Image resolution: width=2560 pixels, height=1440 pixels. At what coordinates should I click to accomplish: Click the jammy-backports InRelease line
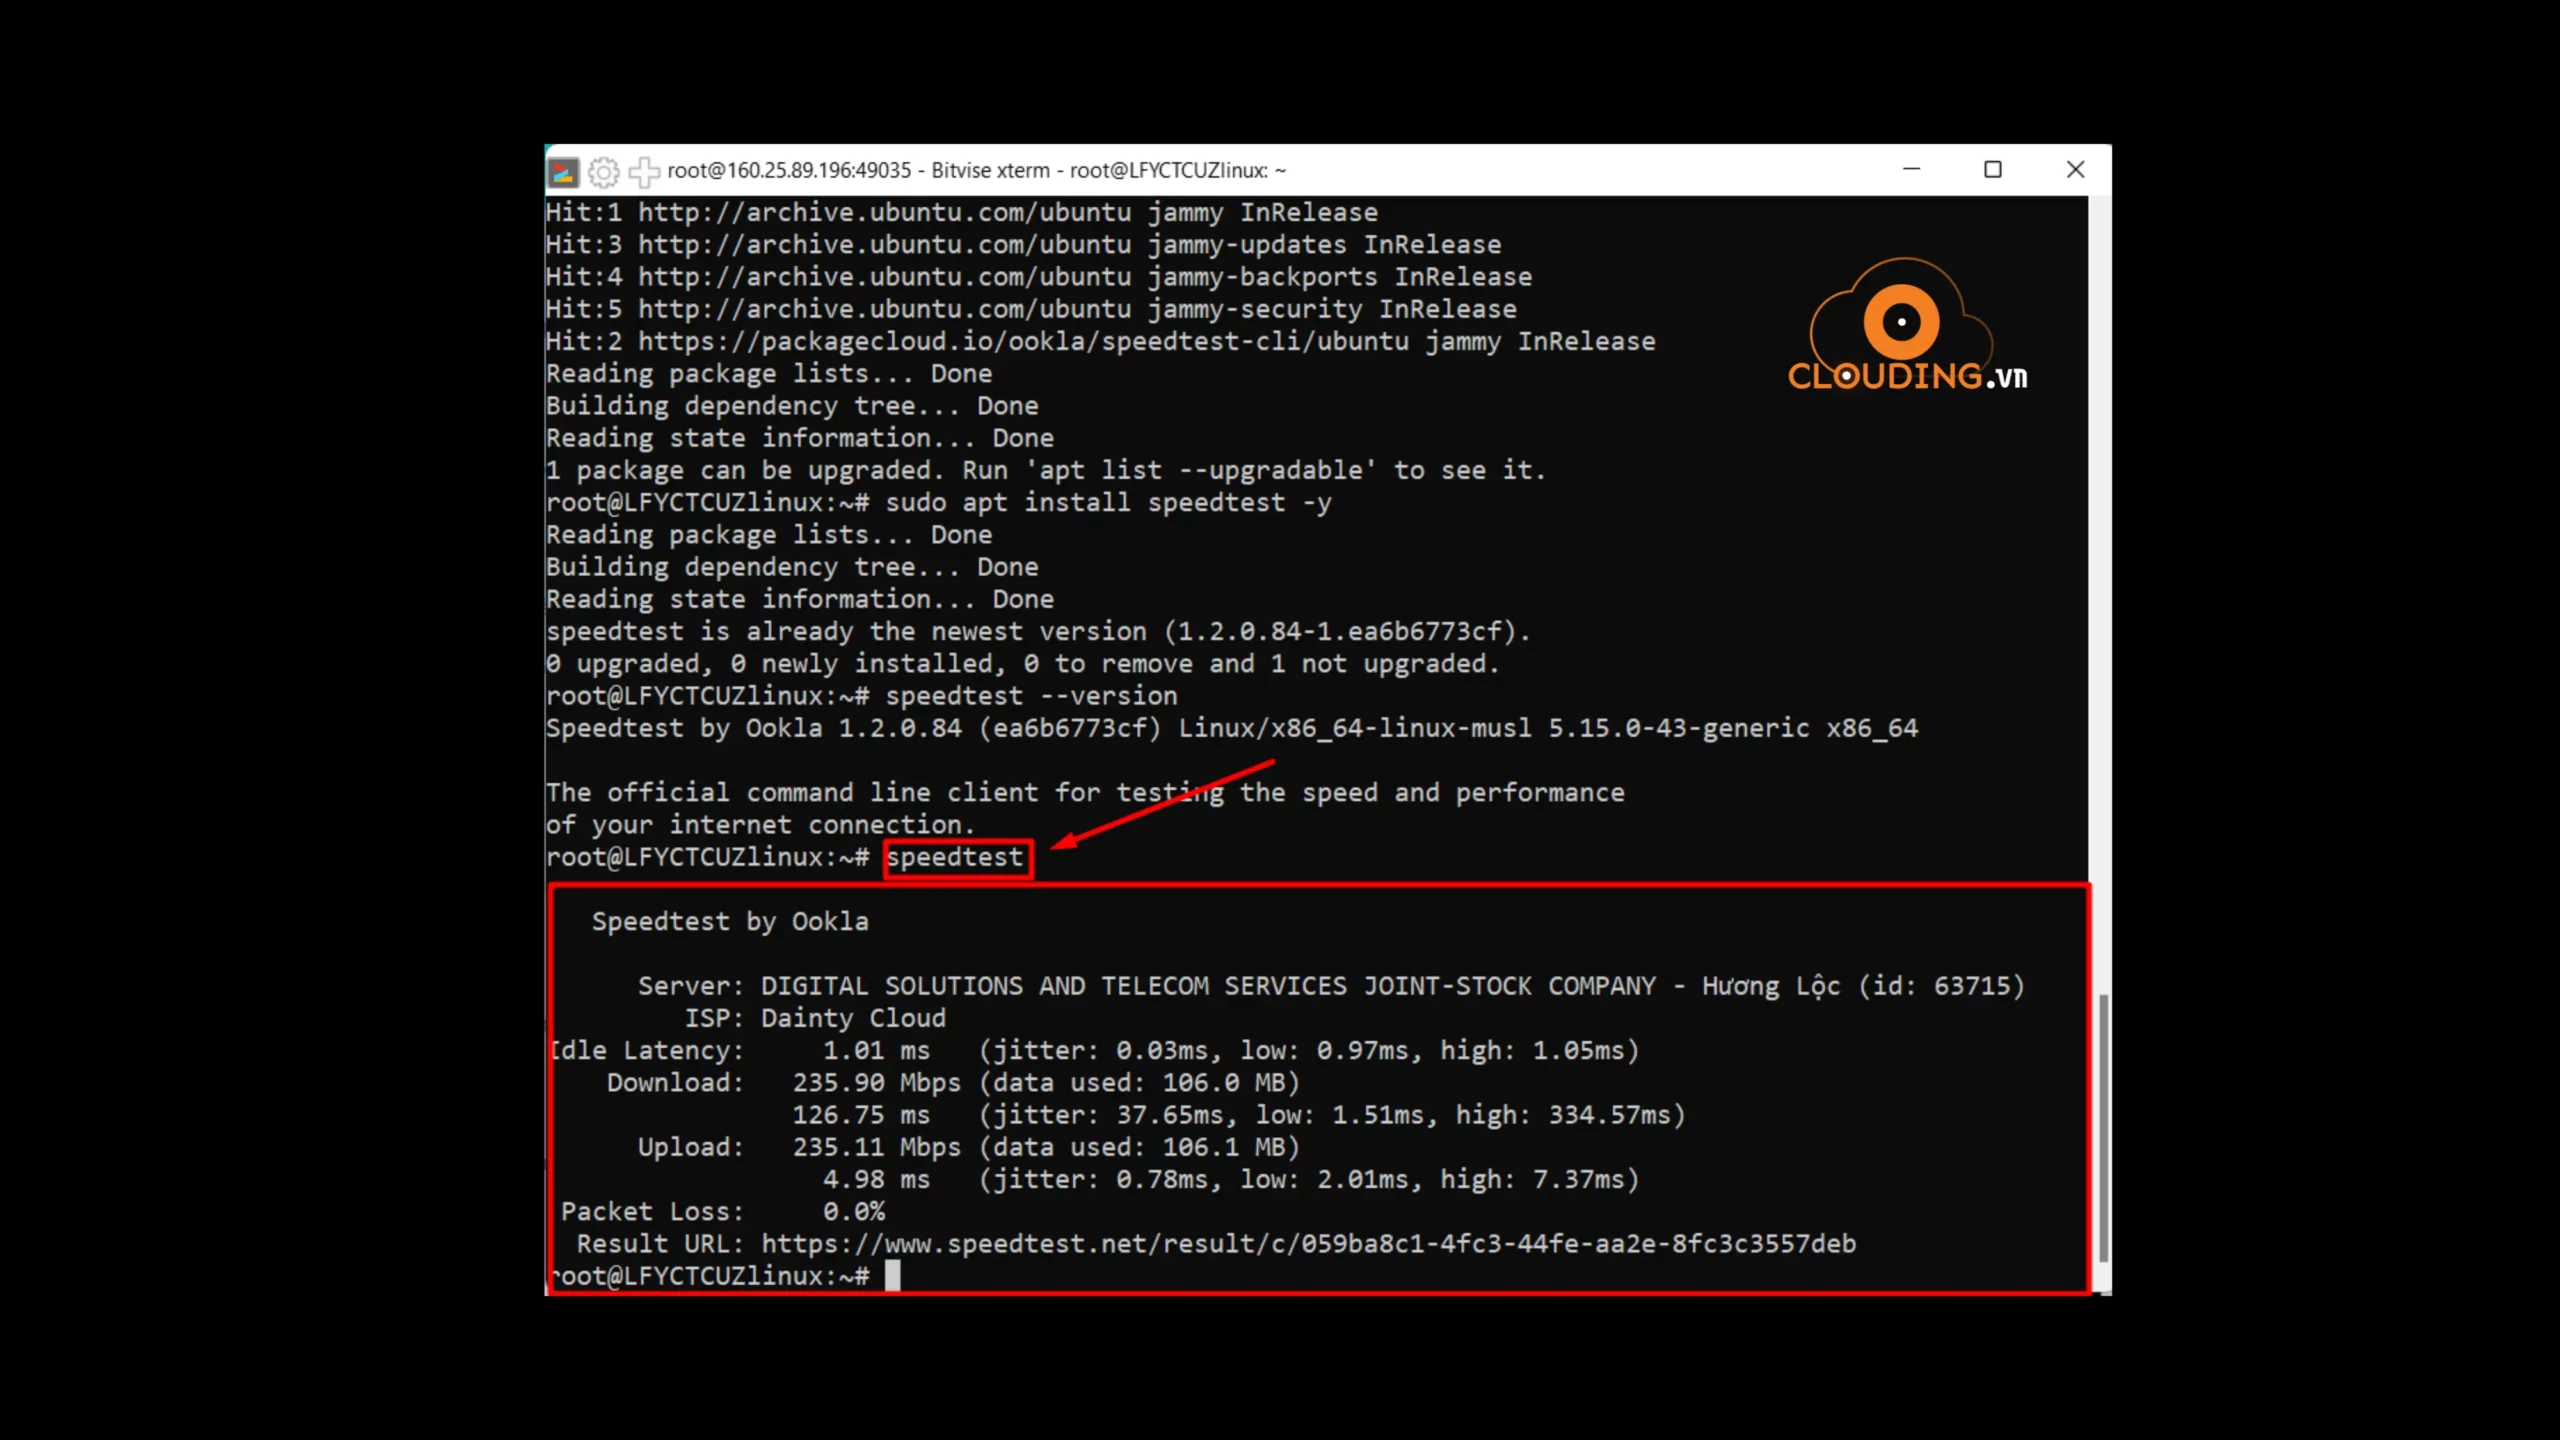pyautogui.click(x=1039, y=276)
